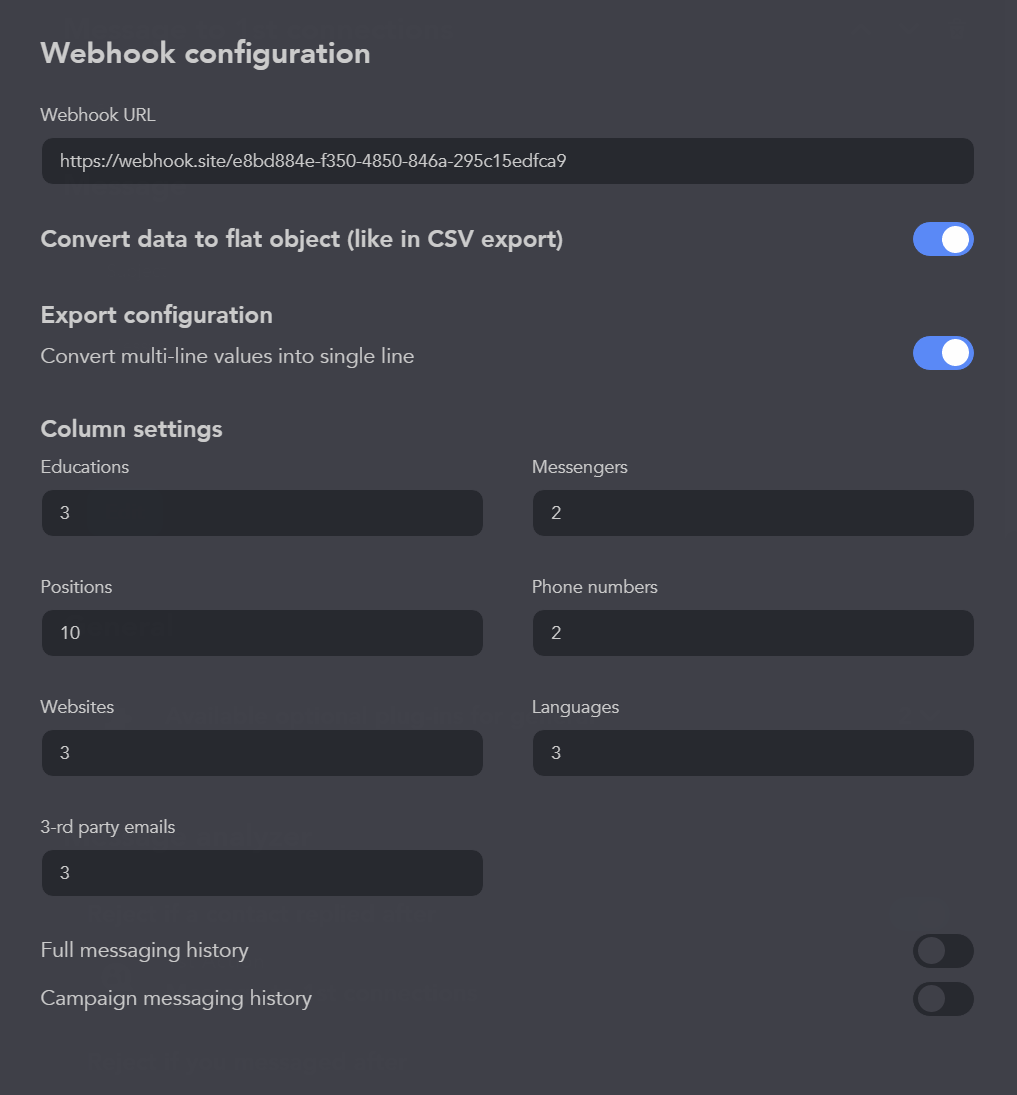Click the Column settings heading text
Viewport: 1017px width, 1095px height.
[131, 429]
